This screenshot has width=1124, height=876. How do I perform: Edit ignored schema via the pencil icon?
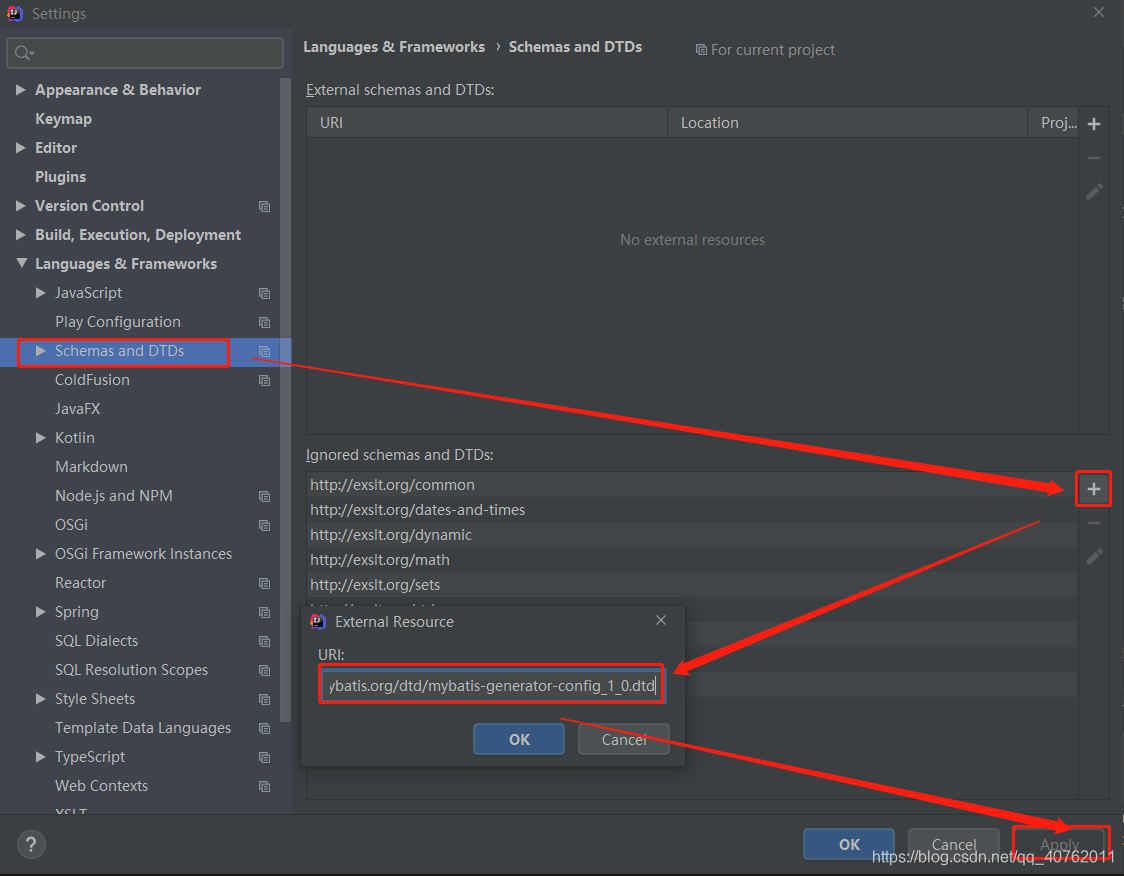(x=1093, y=555)
